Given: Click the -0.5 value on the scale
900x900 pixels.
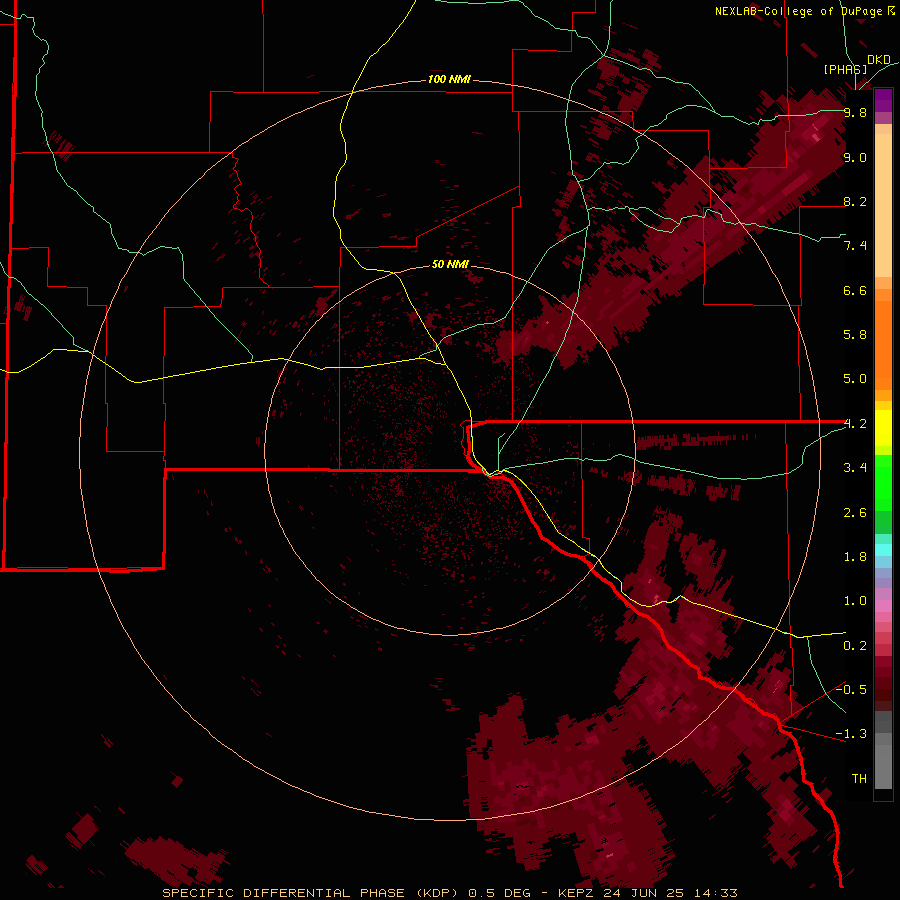Looking at the screenshot, I should [851, 690].
